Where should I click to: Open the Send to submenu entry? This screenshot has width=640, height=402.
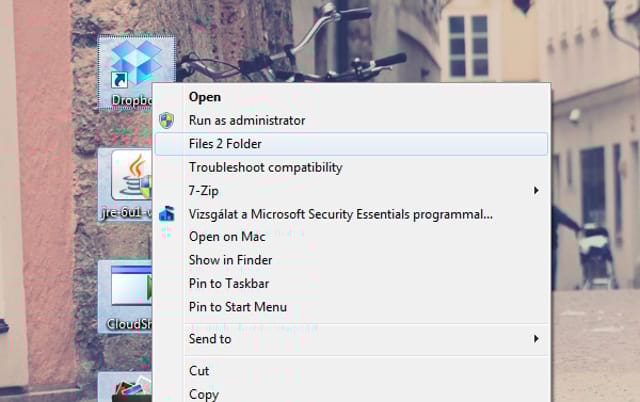[x=351, y=339]
